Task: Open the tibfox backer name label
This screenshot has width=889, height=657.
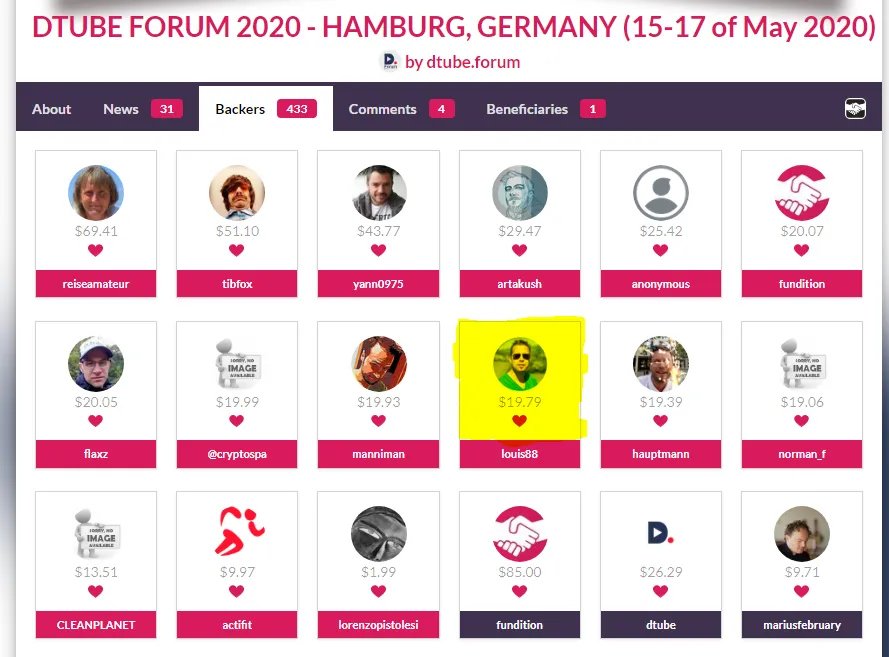Action: (237, 283)
